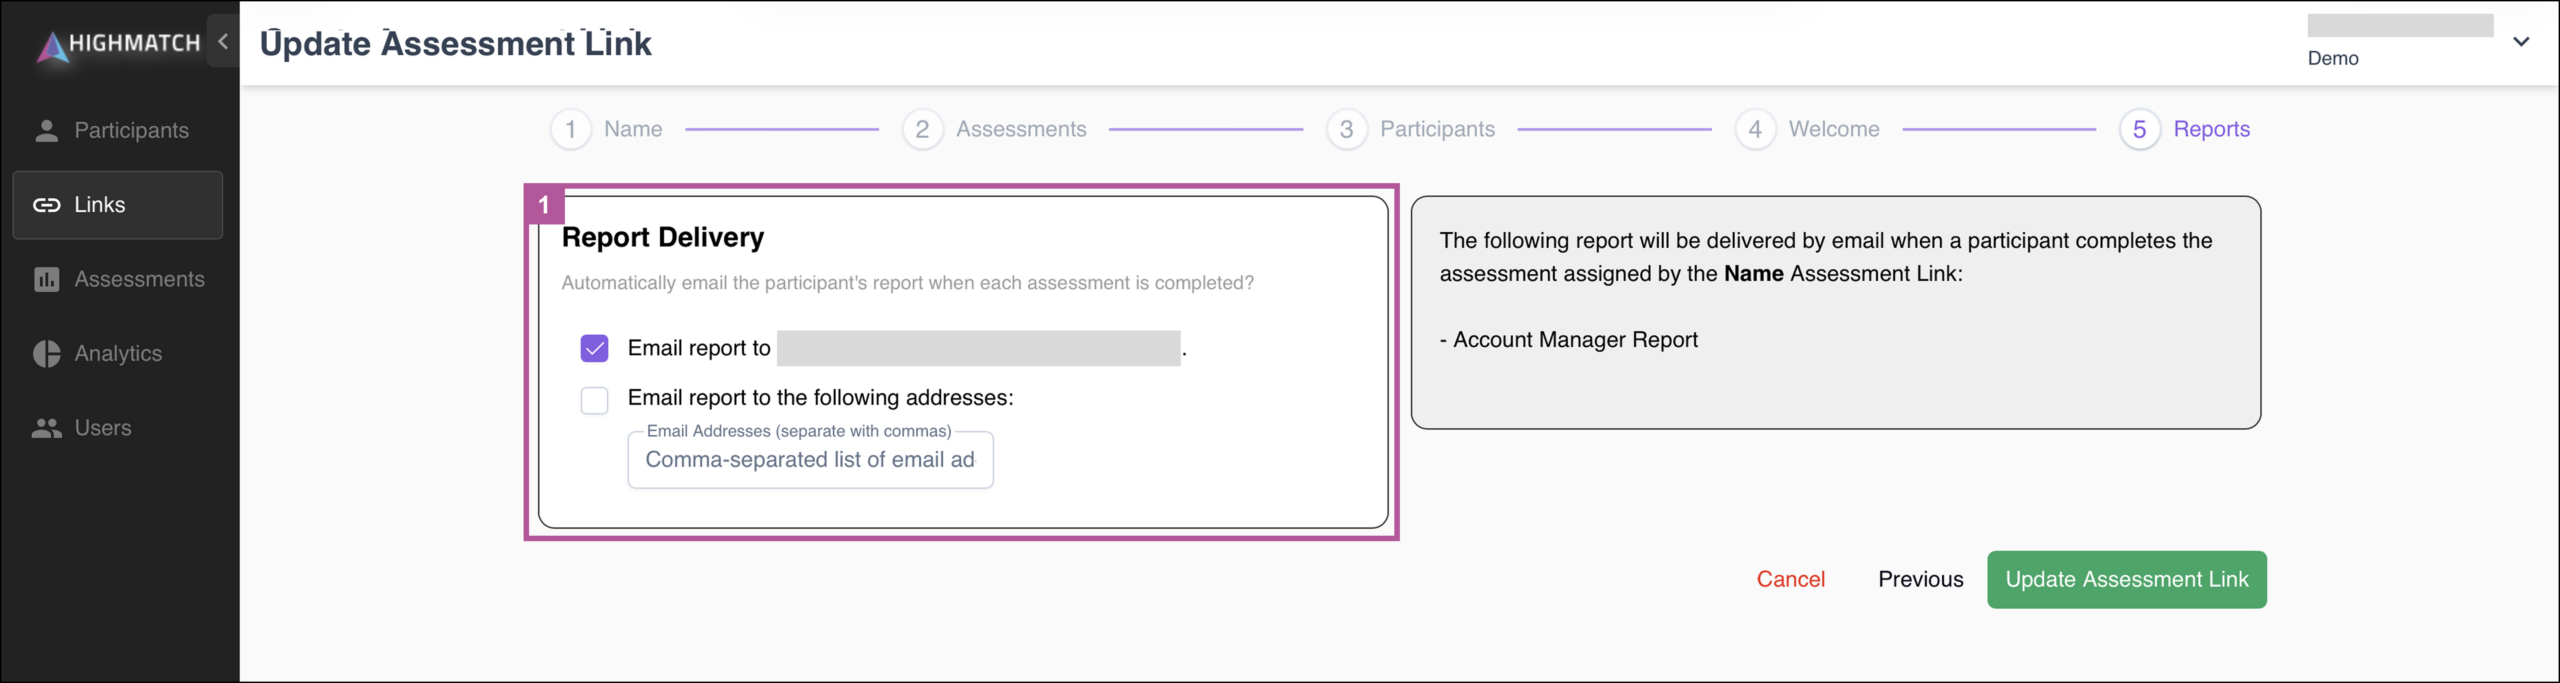
Task: Click the Participants person icon in sidebar
Action: [x=46, y=130]
